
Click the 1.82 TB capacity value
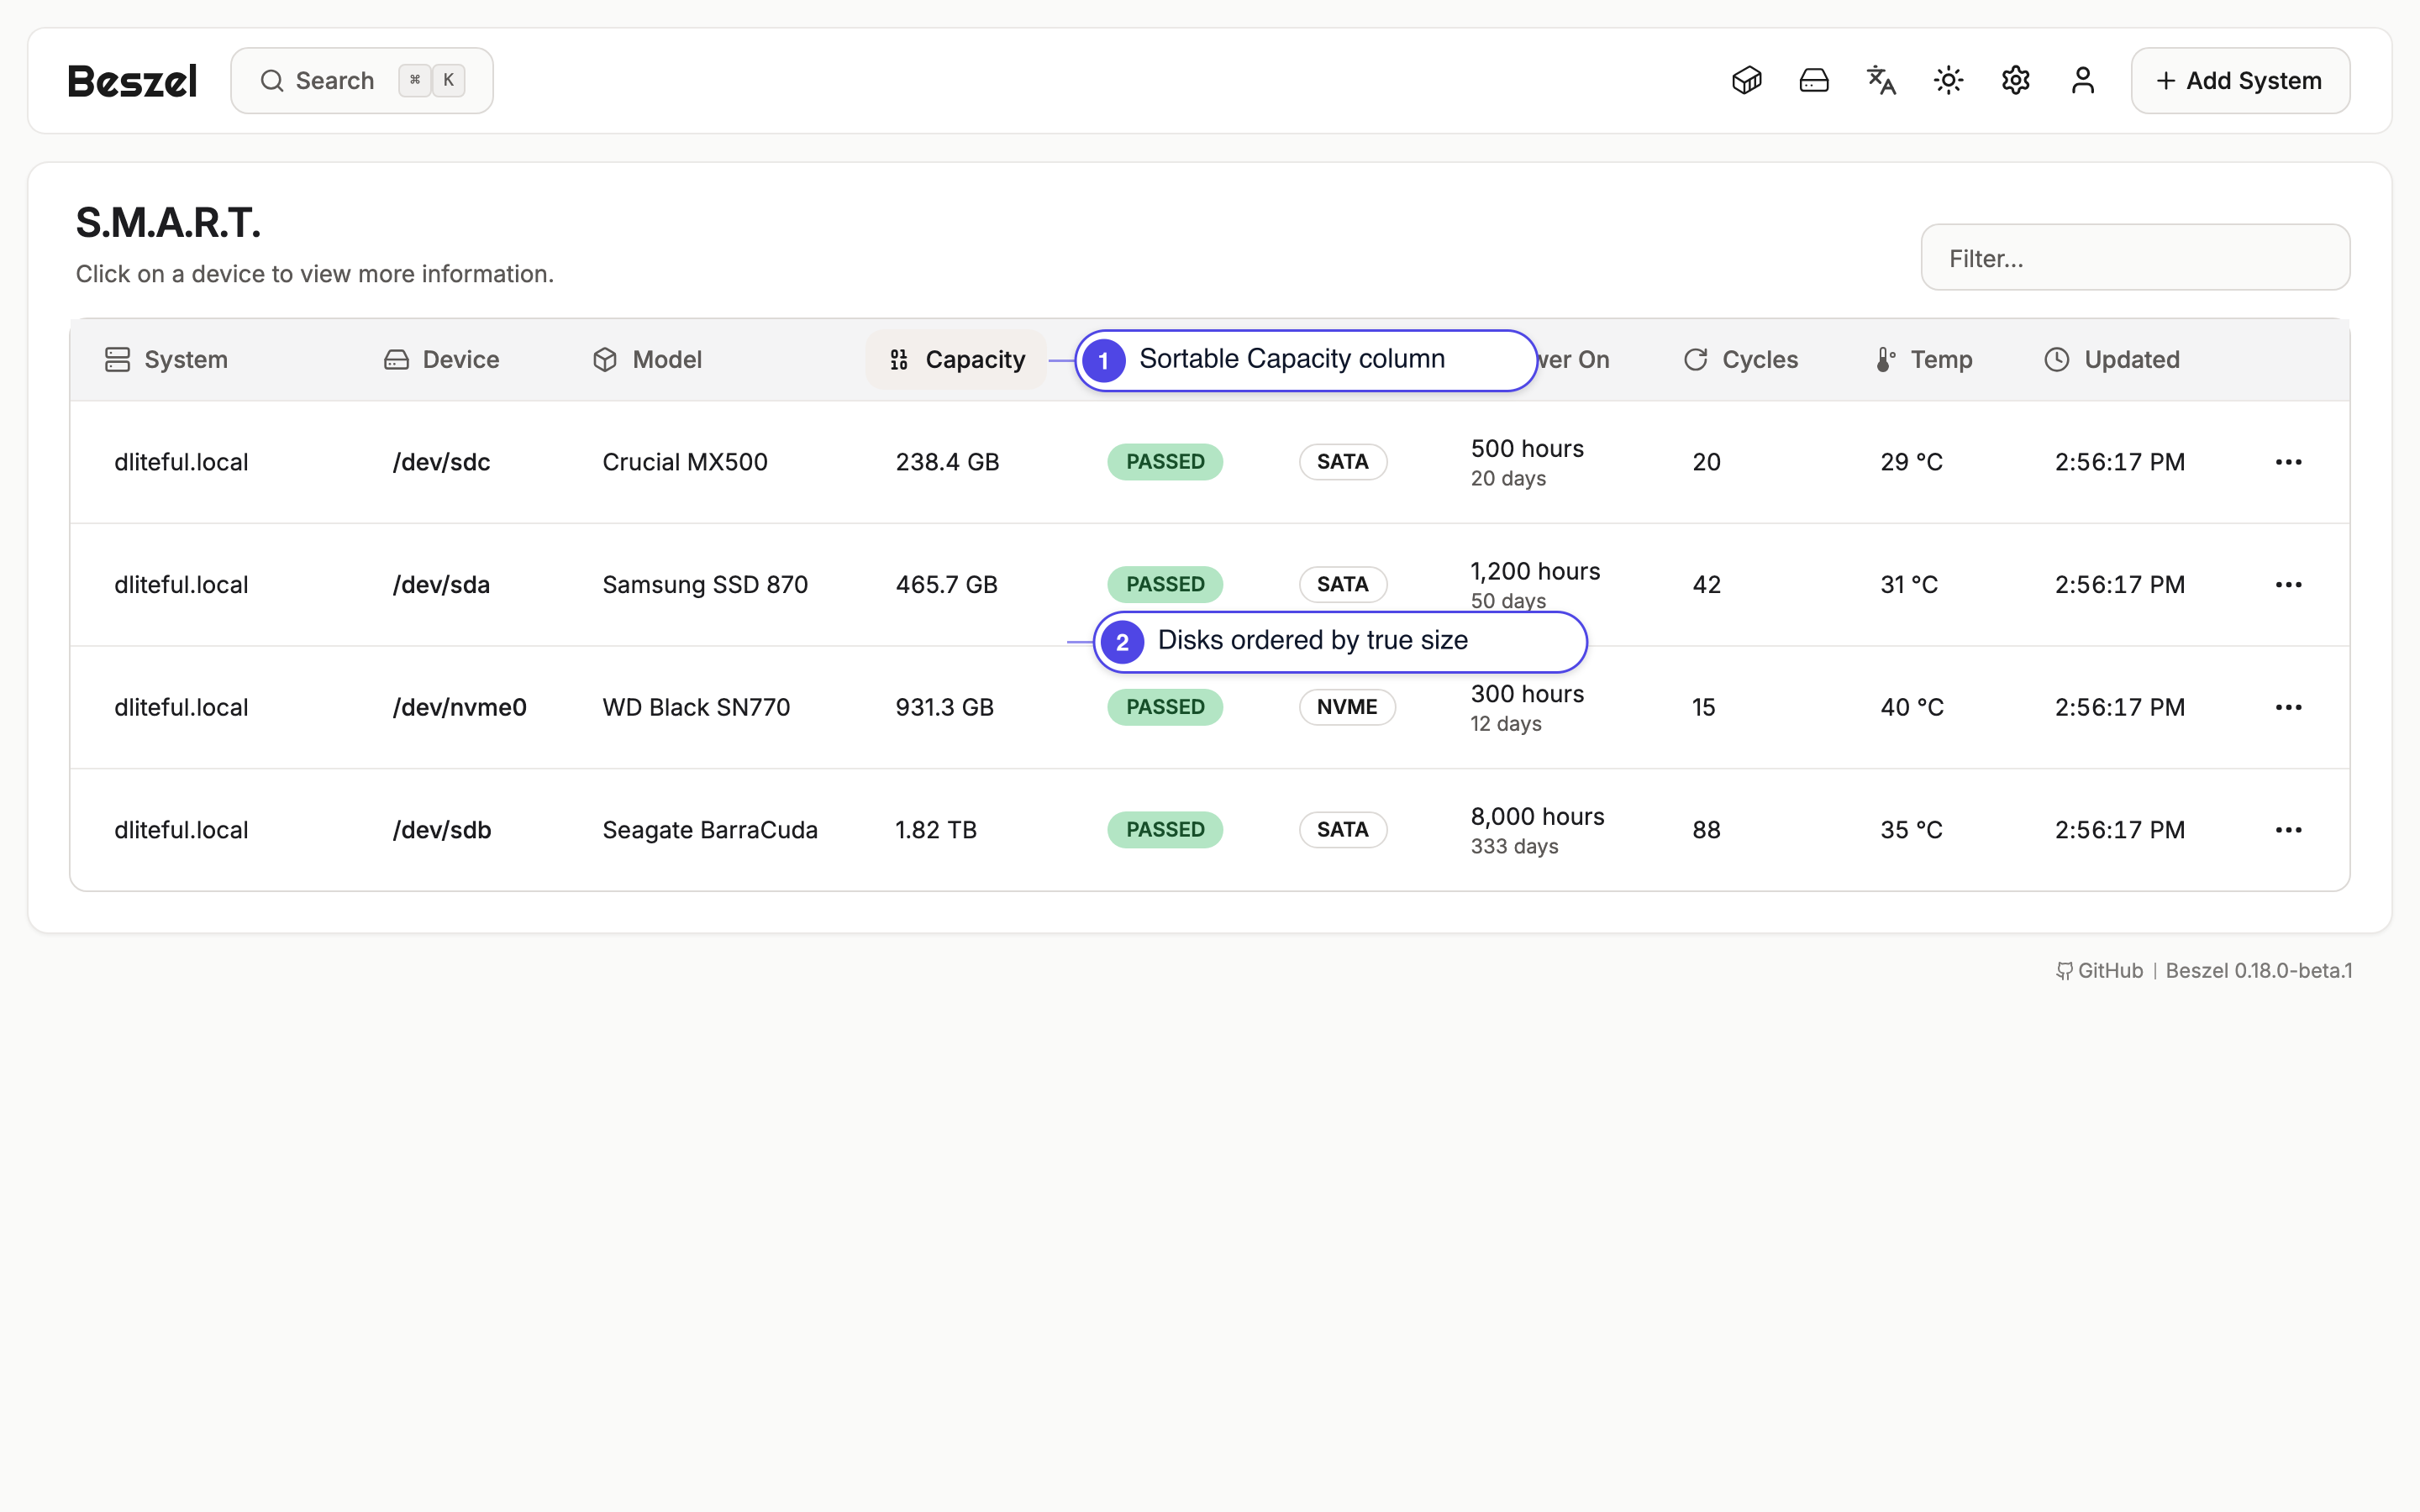(x=935, y=830)
